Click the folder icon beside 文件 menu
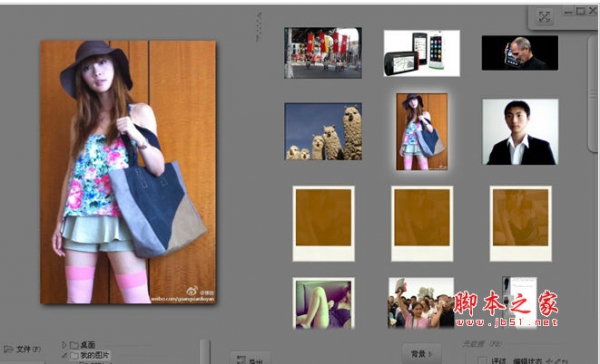Viewport: 600px width, 364px height. [8, 349]
